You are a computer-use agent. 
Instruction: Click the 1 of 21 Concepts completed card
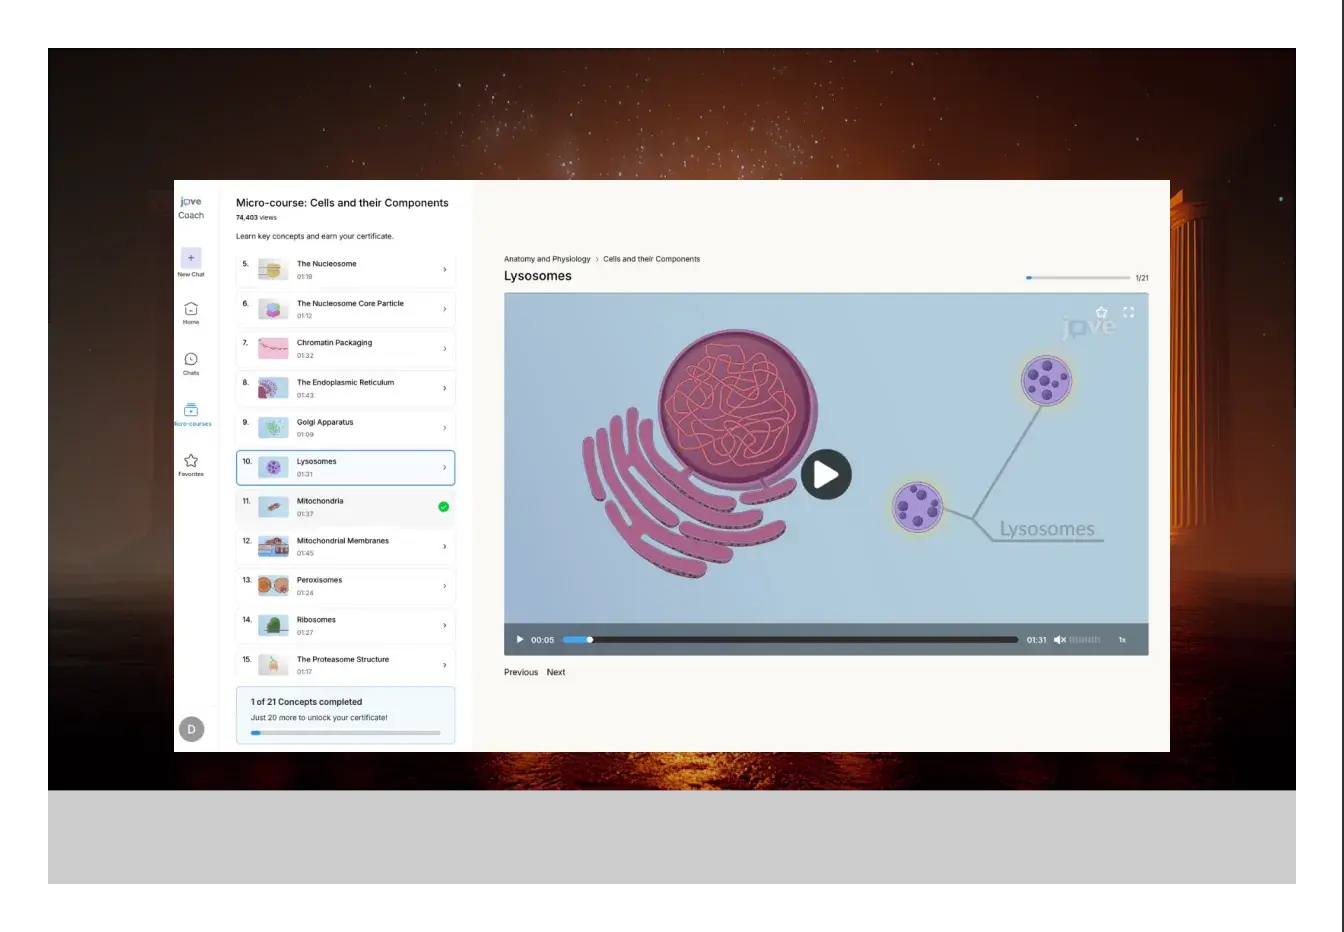(346, 715)
